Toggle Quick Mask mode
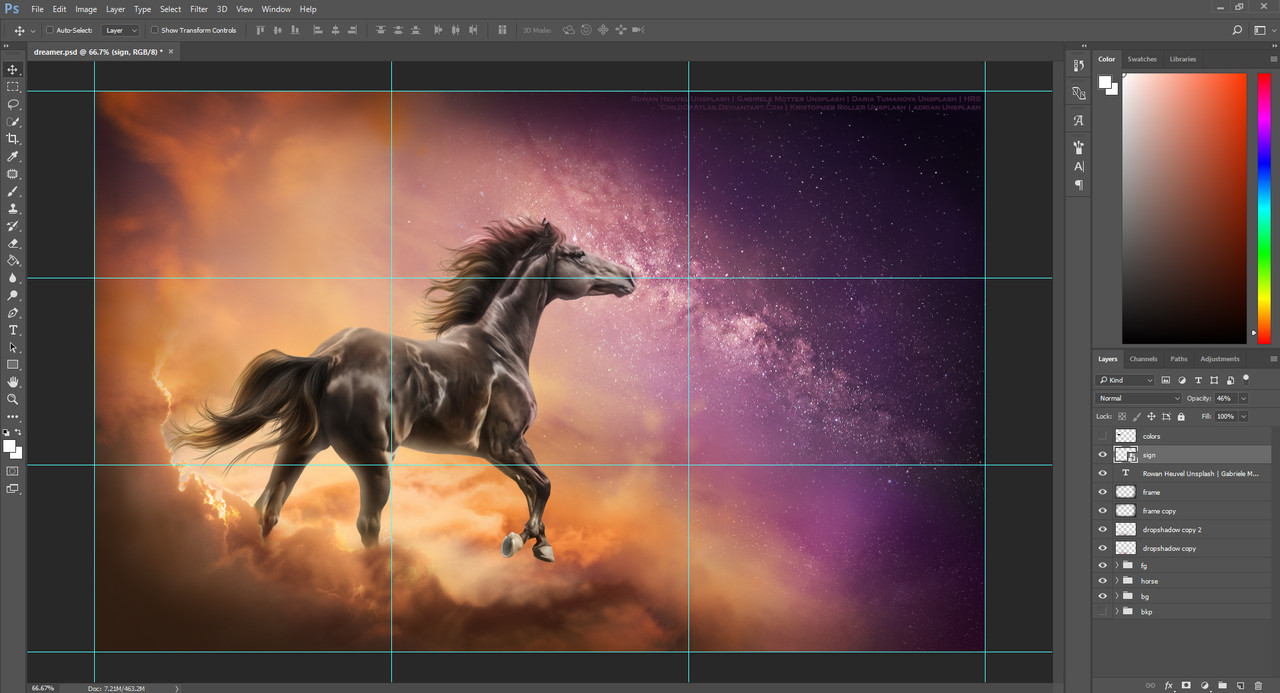The image size is (1280, 693). (x=13, y=471)
